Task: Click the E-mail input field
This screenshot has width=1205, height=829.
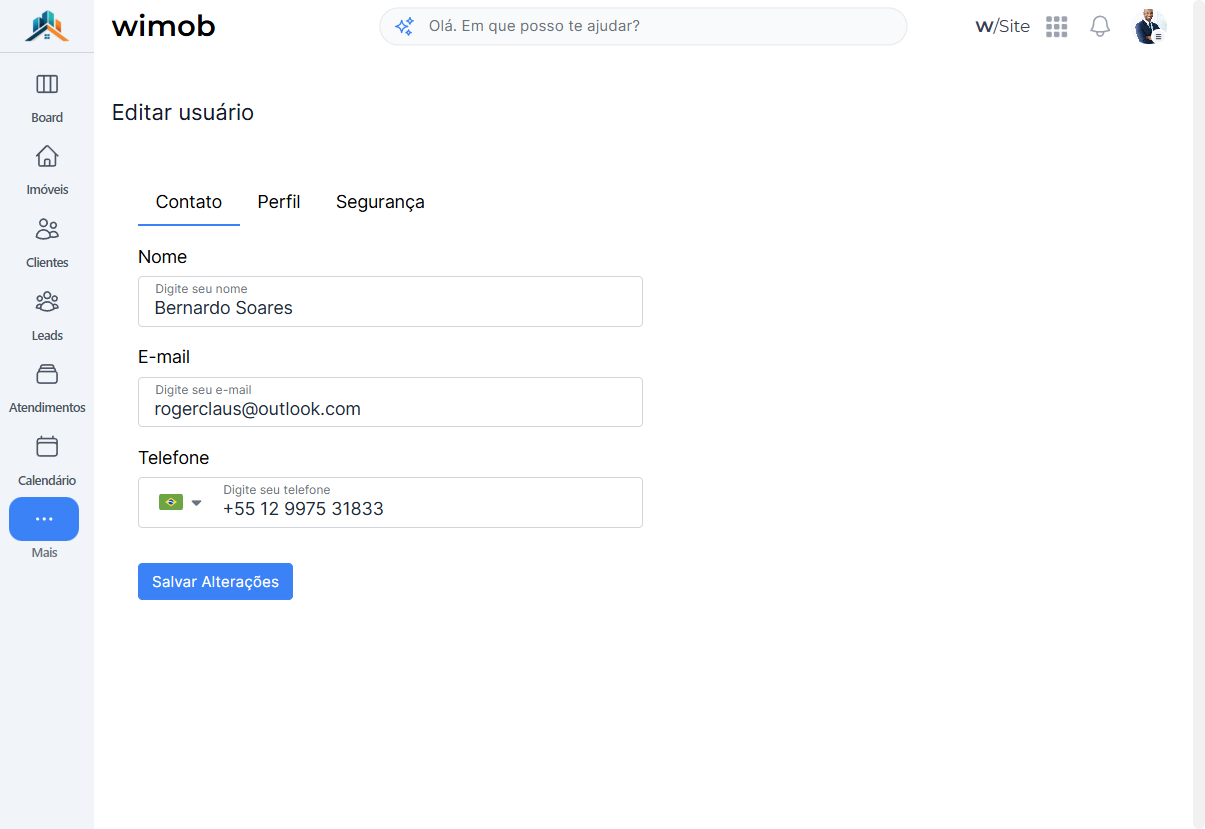Action: pos(390,402)
